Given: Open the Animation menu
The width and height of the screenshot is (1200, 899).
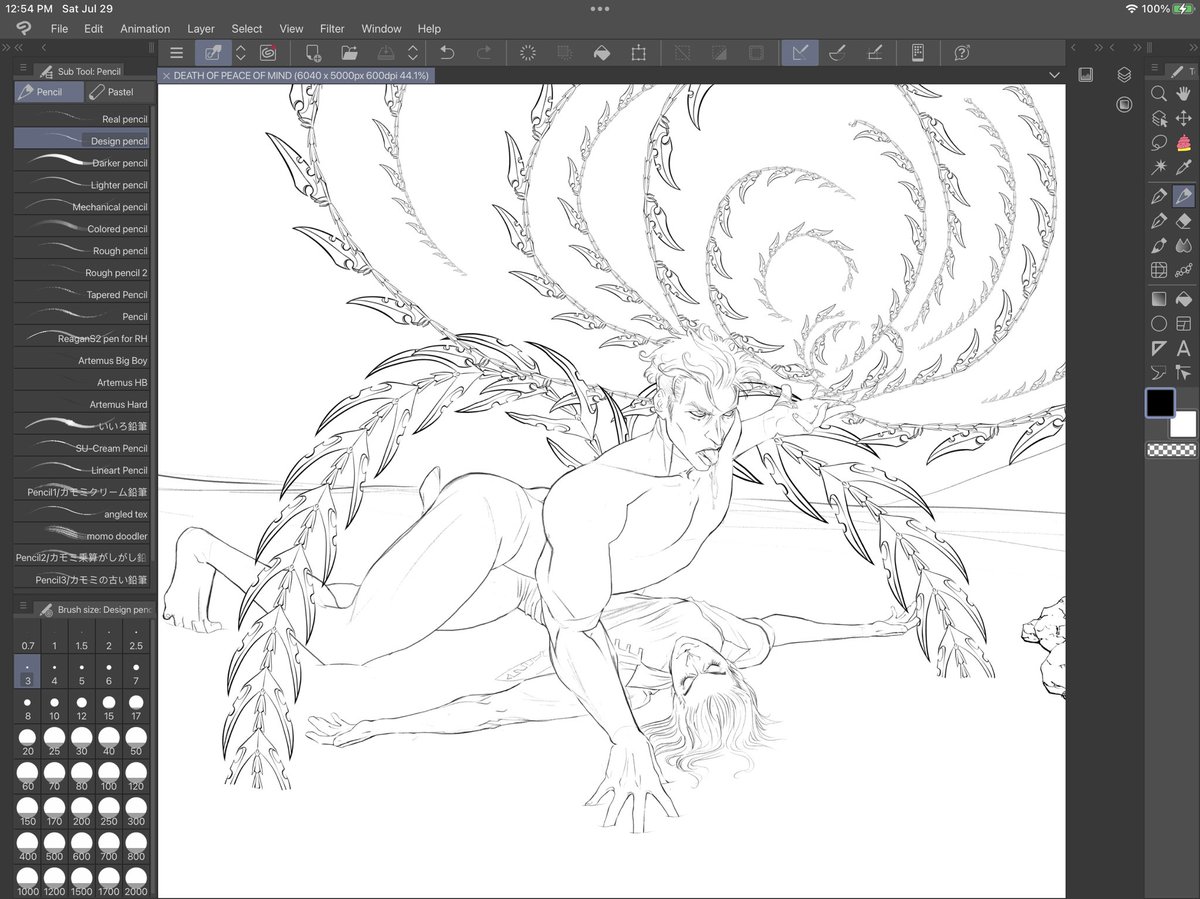Looking at the screenshot, I should [x=145, y=29].
